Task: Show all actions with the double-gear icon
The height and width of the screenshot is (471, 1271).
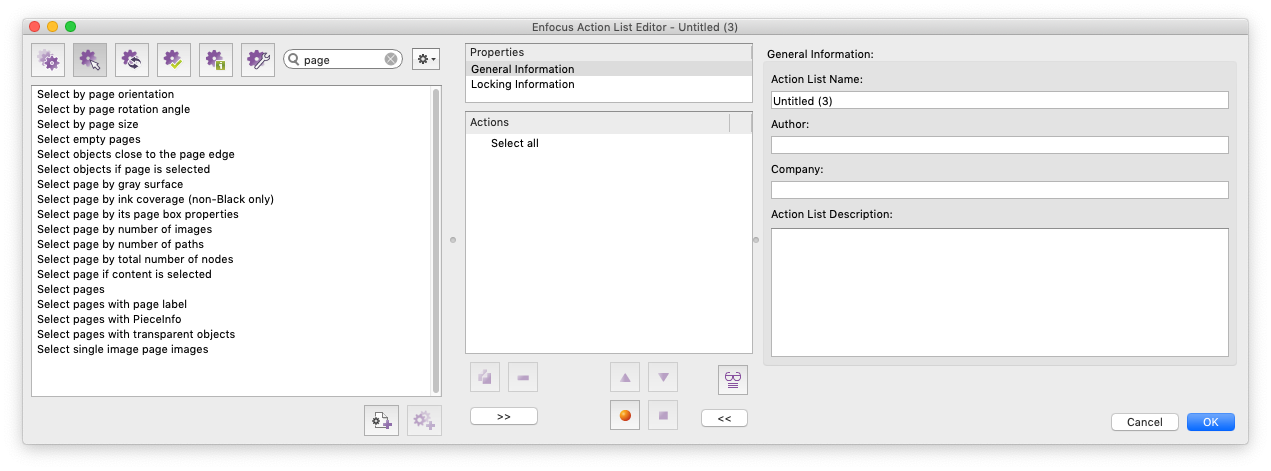Action: 48,60
